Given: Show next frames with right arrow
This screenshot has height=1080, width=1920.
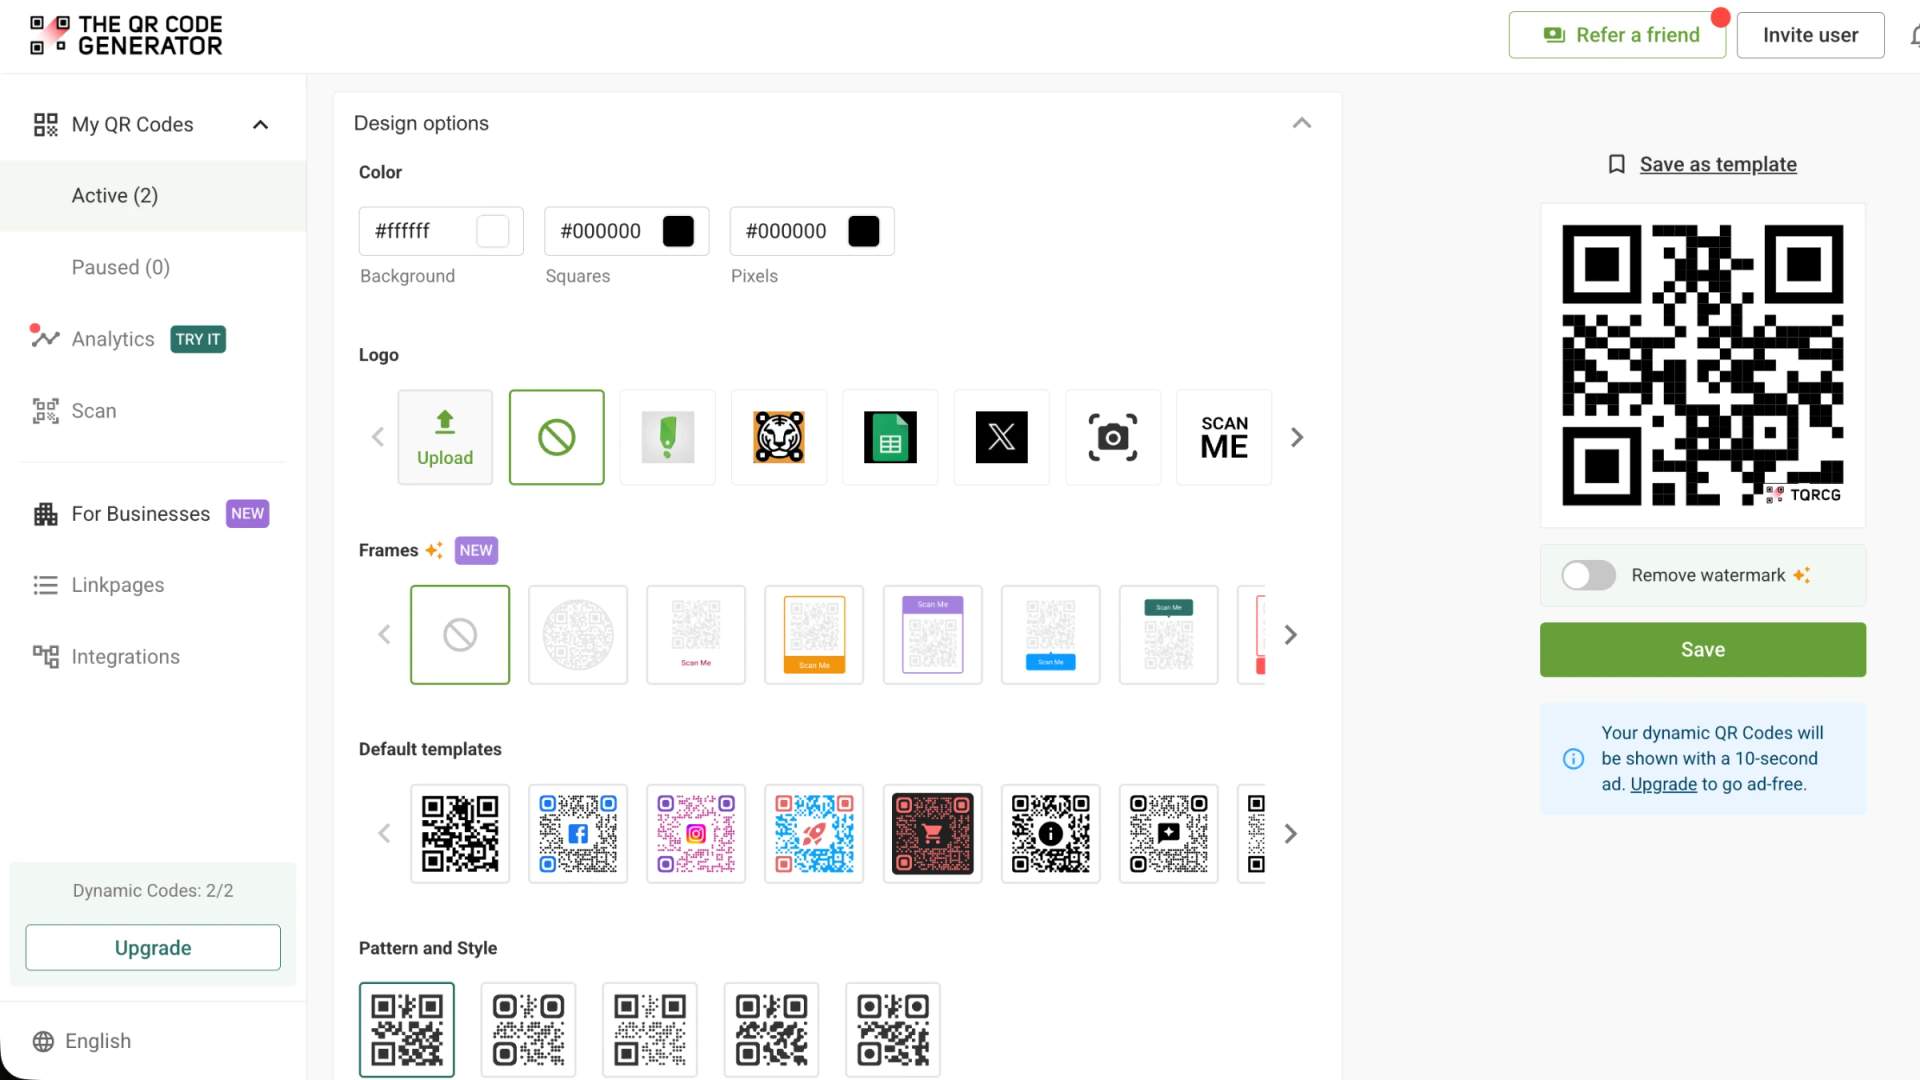Looking at the screenshot, I should point(1290,635).
